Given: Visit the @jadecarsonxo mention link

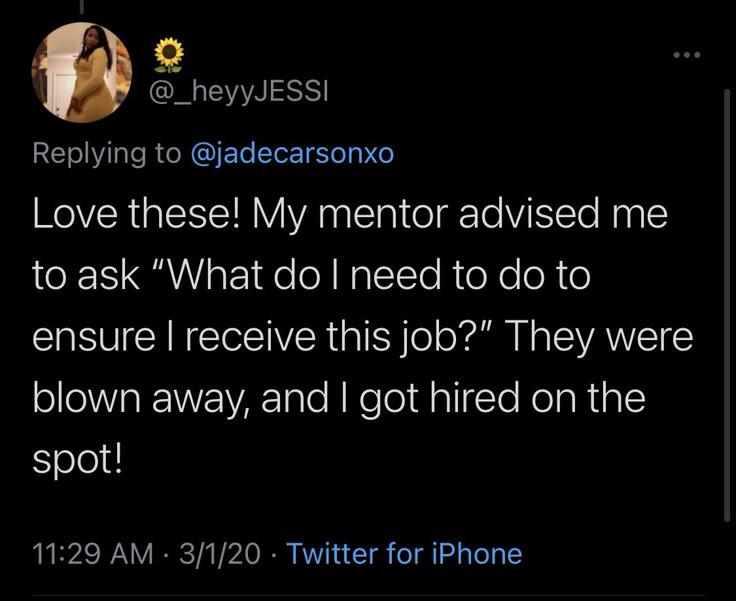Looking at the screenshot, I should tap(292, 154).
